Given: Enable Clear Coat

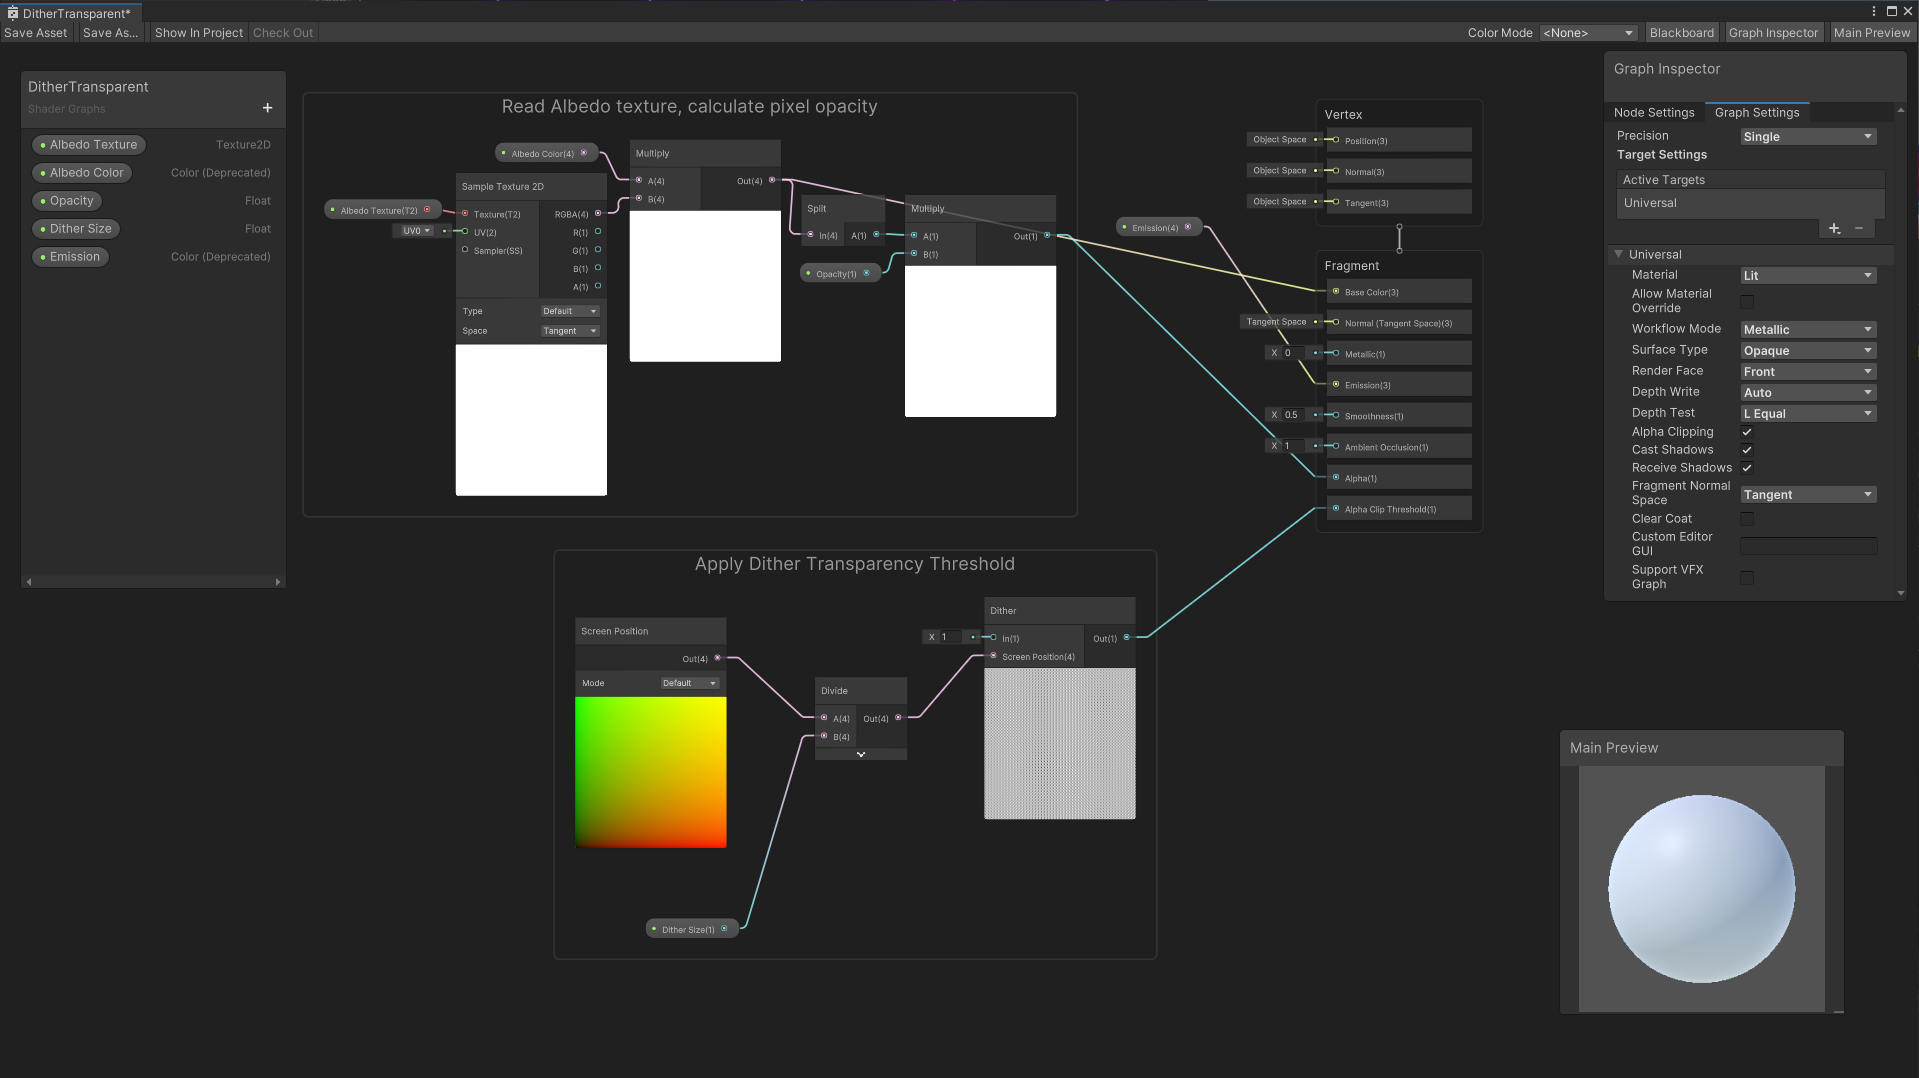Looking at the screenshot, I should pos(1746,518).
